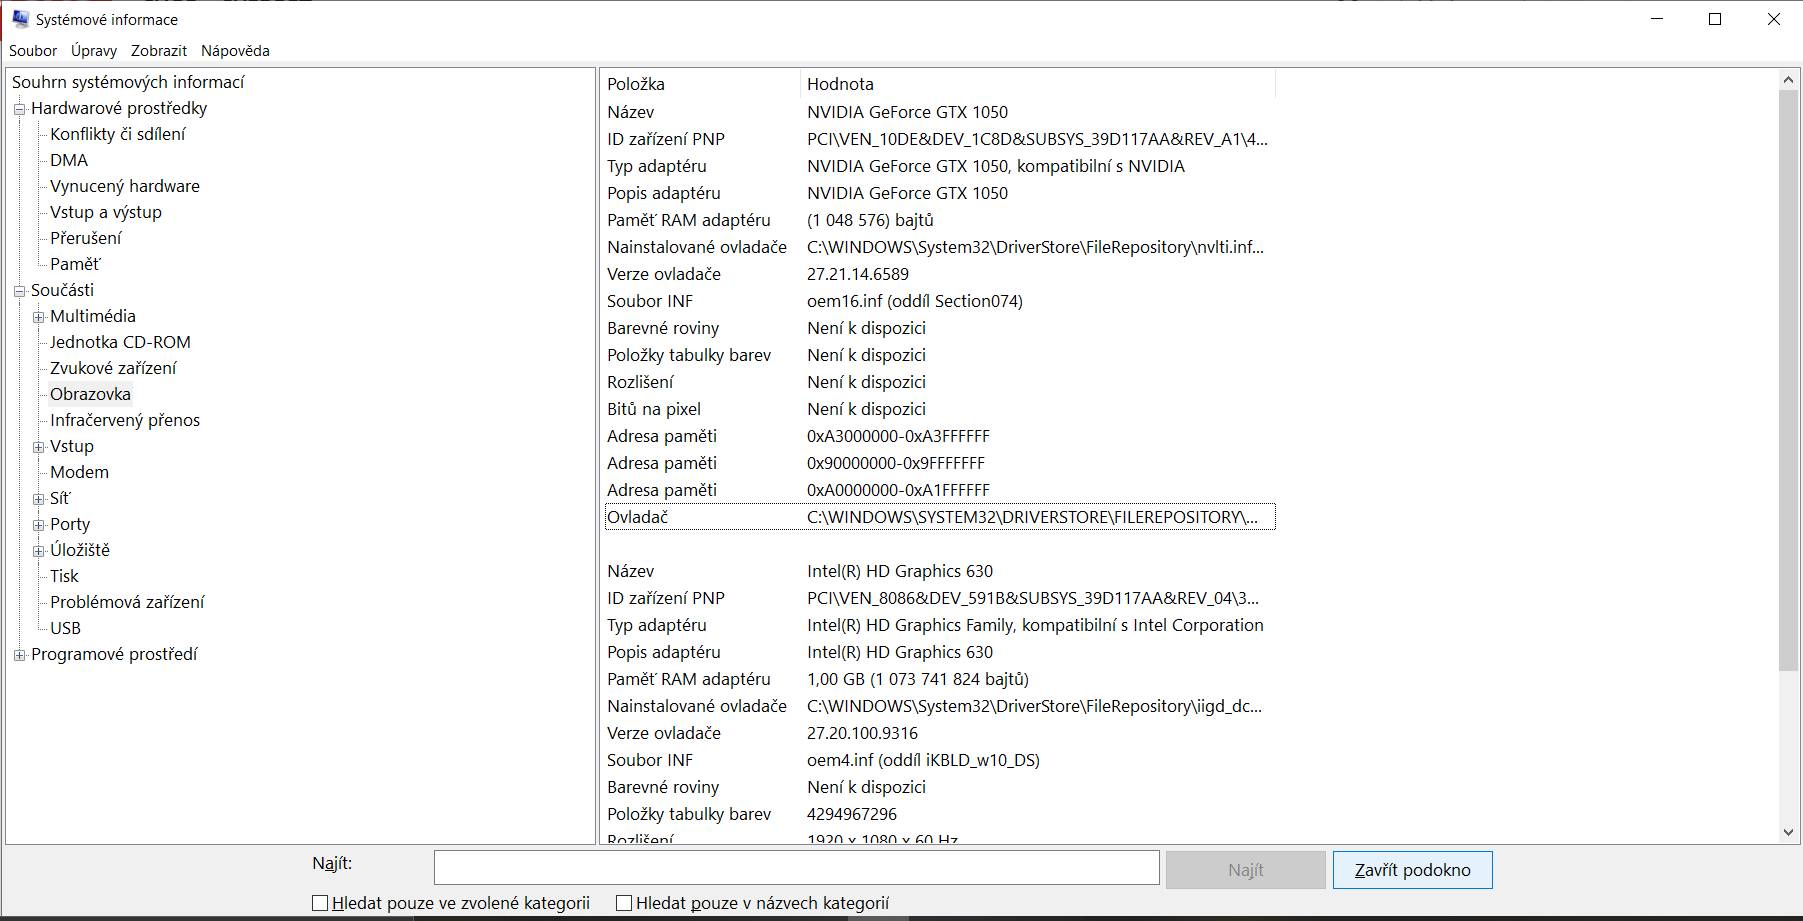Click memory address 0x90000000-0x9FFFFFFF

pos(896,463)
